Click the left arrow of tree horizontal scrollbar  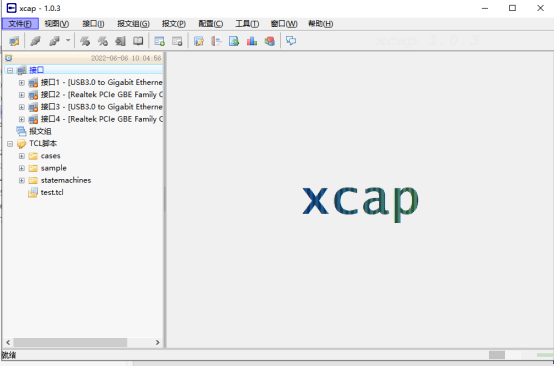coord(8,342)
